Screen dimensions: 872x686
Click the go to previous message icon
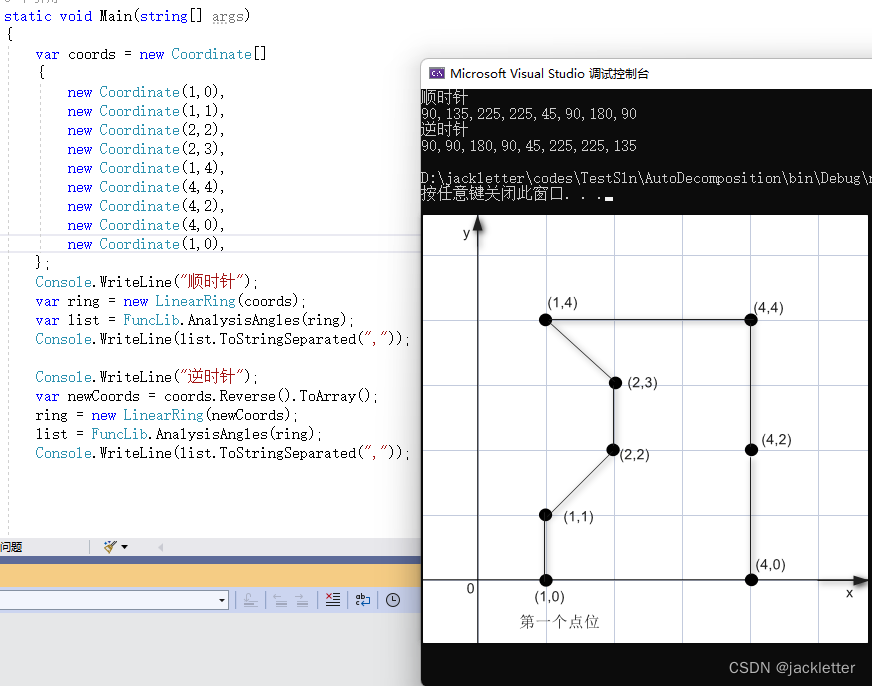(x=280, y=600)
